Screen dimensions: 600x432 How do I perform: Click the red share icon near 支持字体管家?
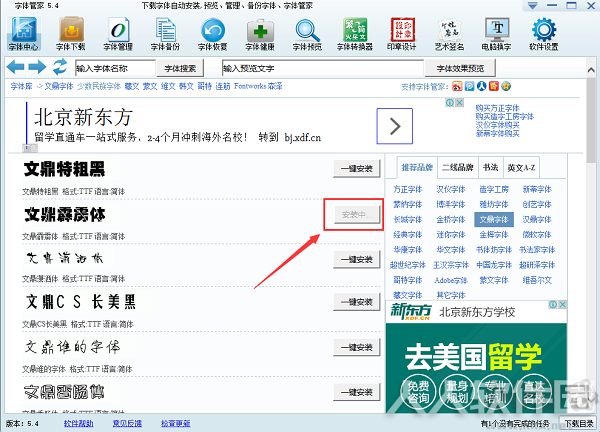[494, 86]
